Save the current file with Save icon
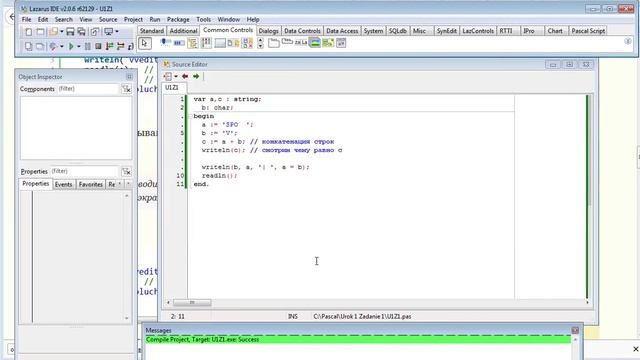Screen dimensions: 640x360 (70, 31)
